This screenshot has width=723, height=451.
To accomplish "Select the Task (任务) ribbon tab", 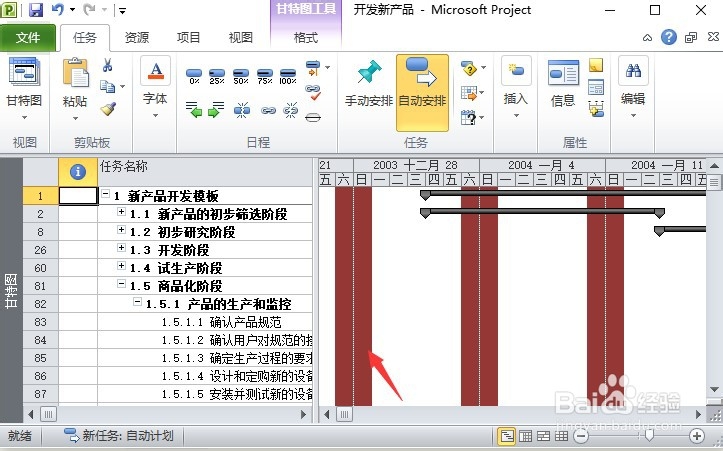I will [x=85, y=38].
